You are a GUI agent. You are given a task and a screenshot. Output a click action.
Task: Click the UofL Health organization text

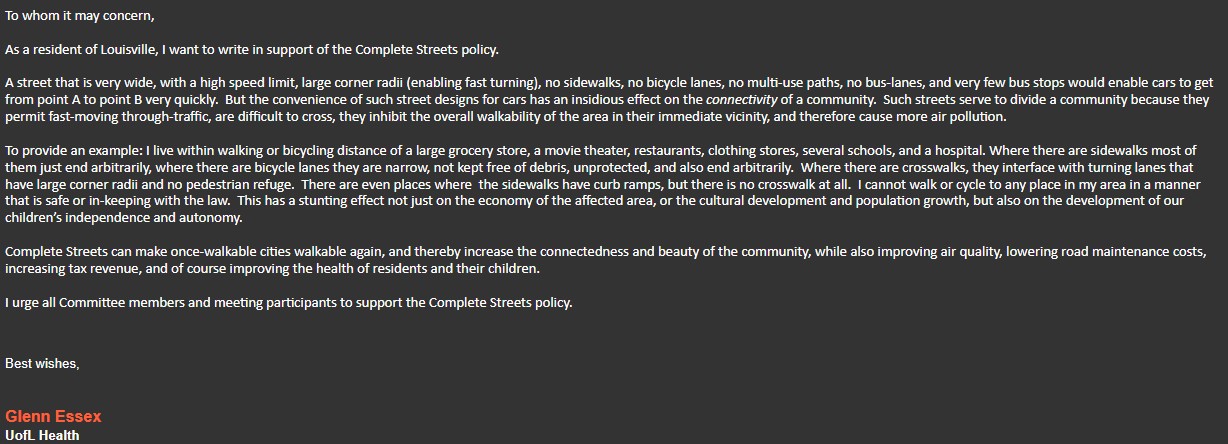(42, 435)
